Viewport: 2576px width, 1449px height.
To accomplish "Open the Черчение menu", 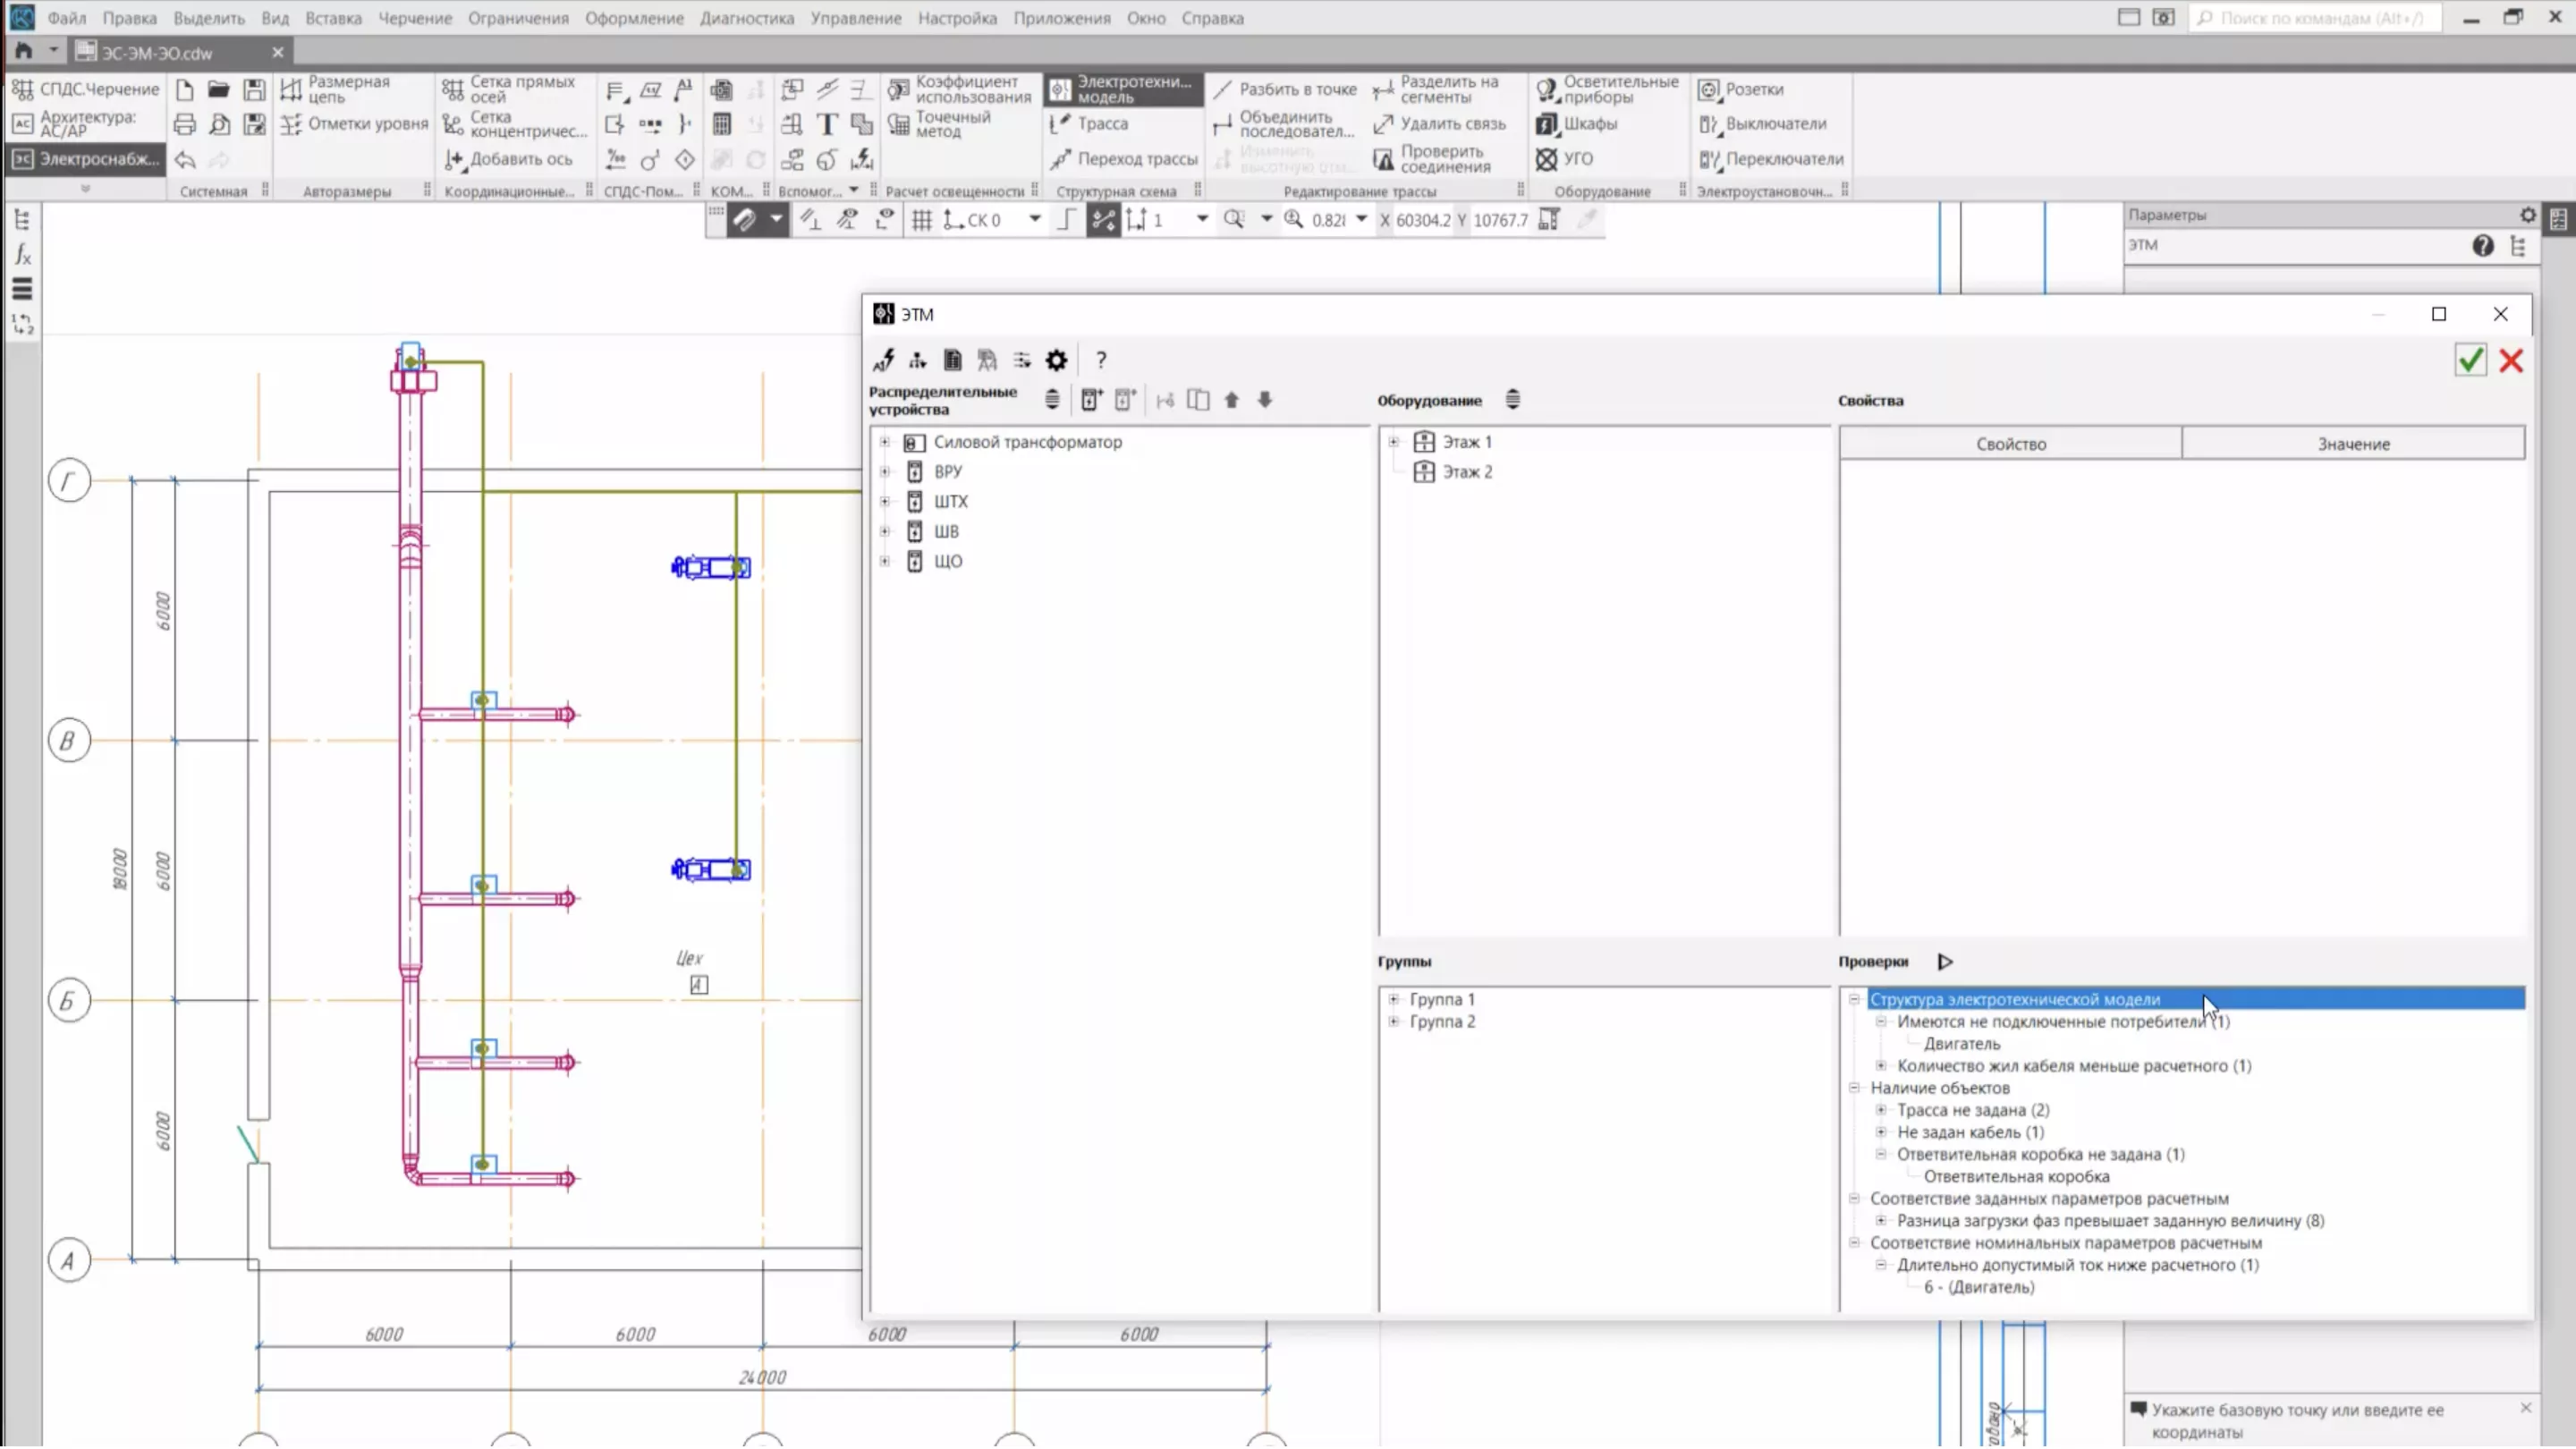I will pyautogui.click(x=414, y=18).
